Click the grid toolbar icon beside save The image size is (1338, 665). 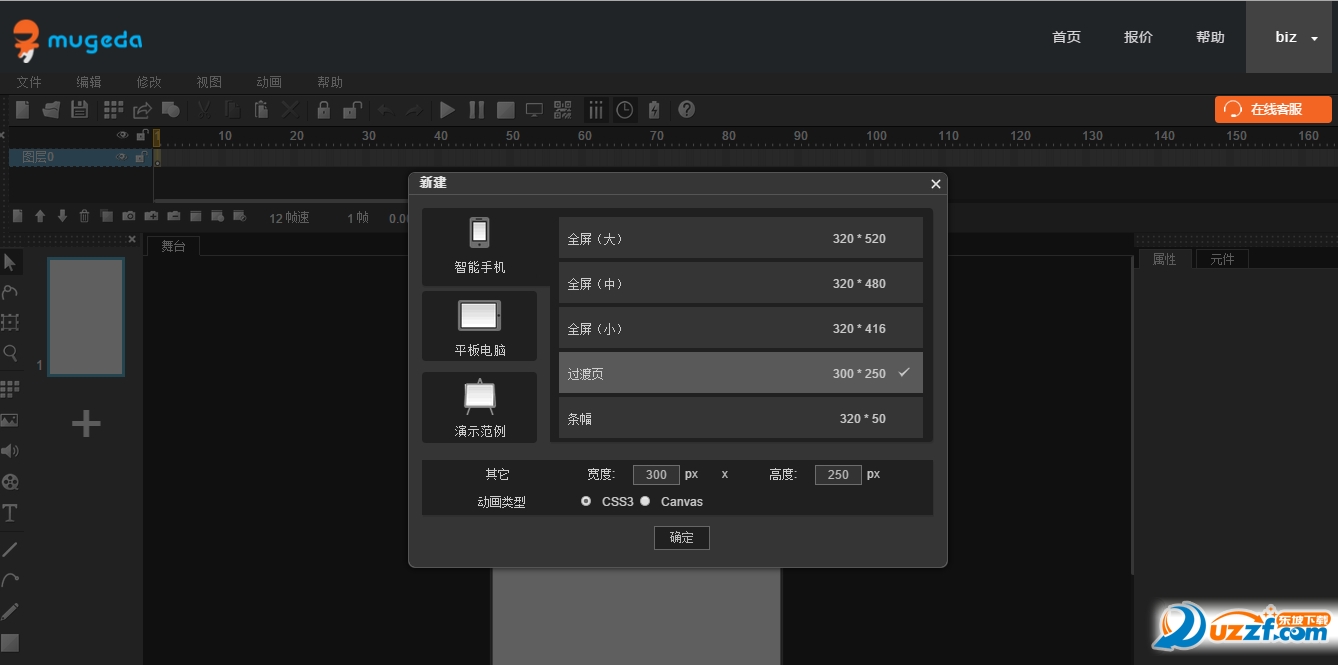point(113,110)
